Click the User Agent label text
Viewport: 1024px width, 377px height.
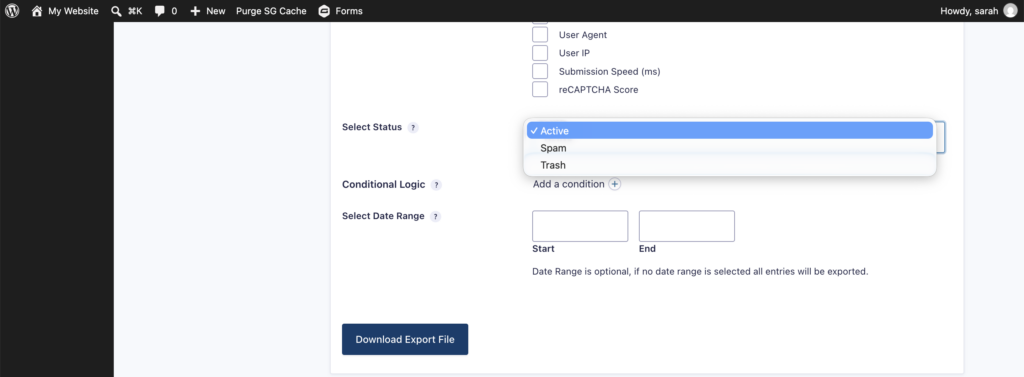pyautogui.click(x=583, y=35)
